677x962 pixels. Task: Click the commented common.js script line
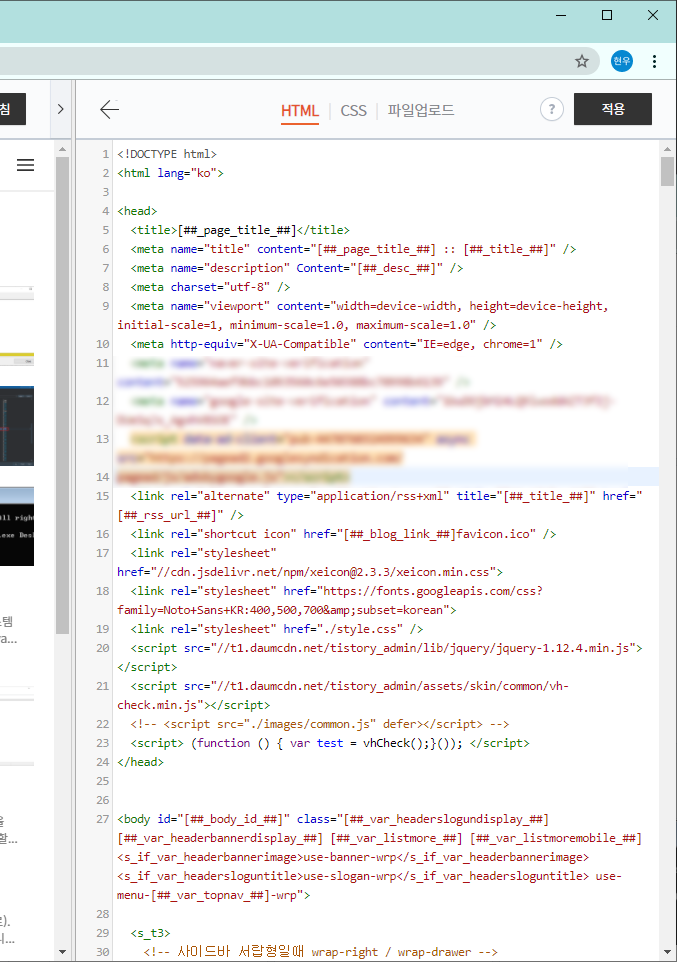tap(320, 725)
